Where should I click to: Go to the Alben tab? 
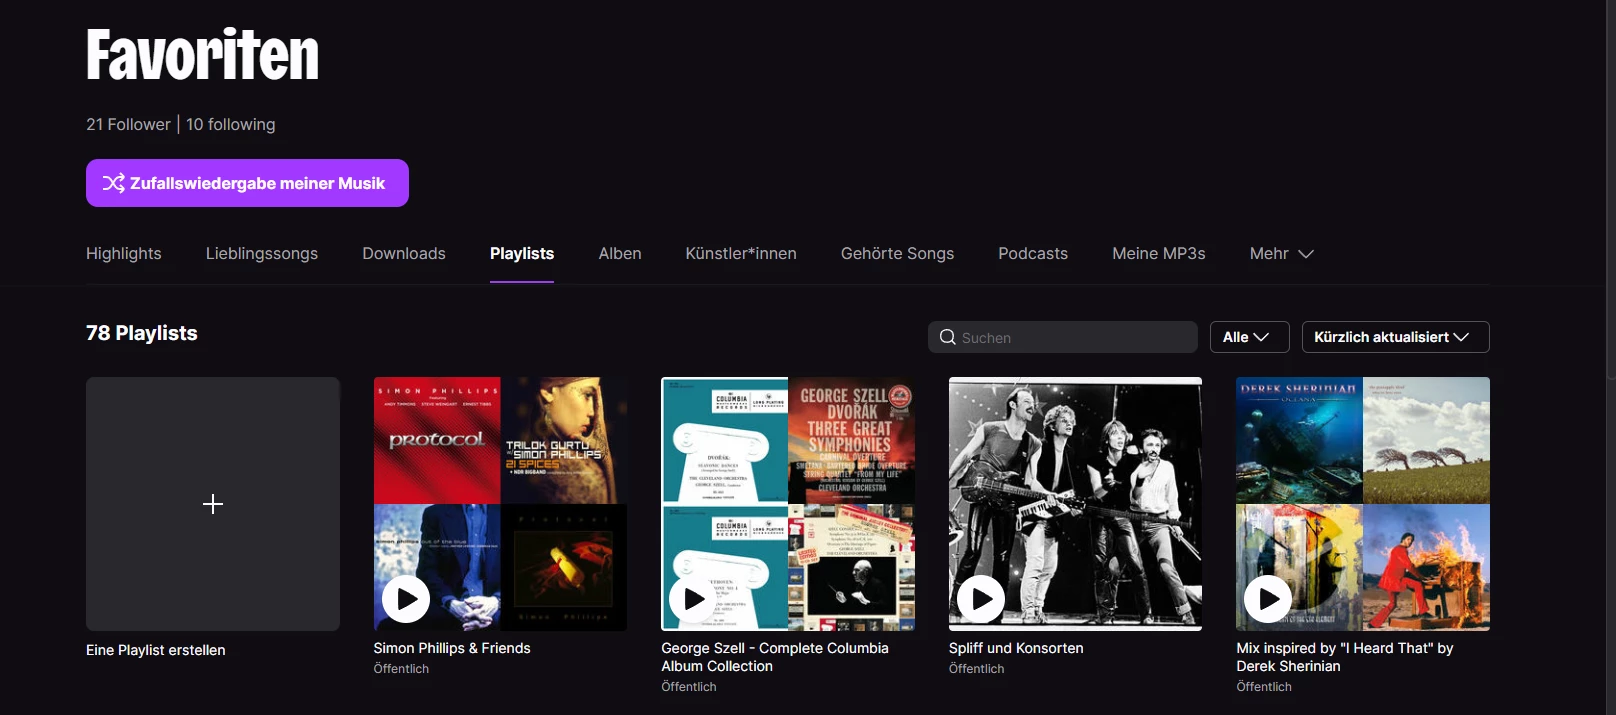click(x=620, y=254)
